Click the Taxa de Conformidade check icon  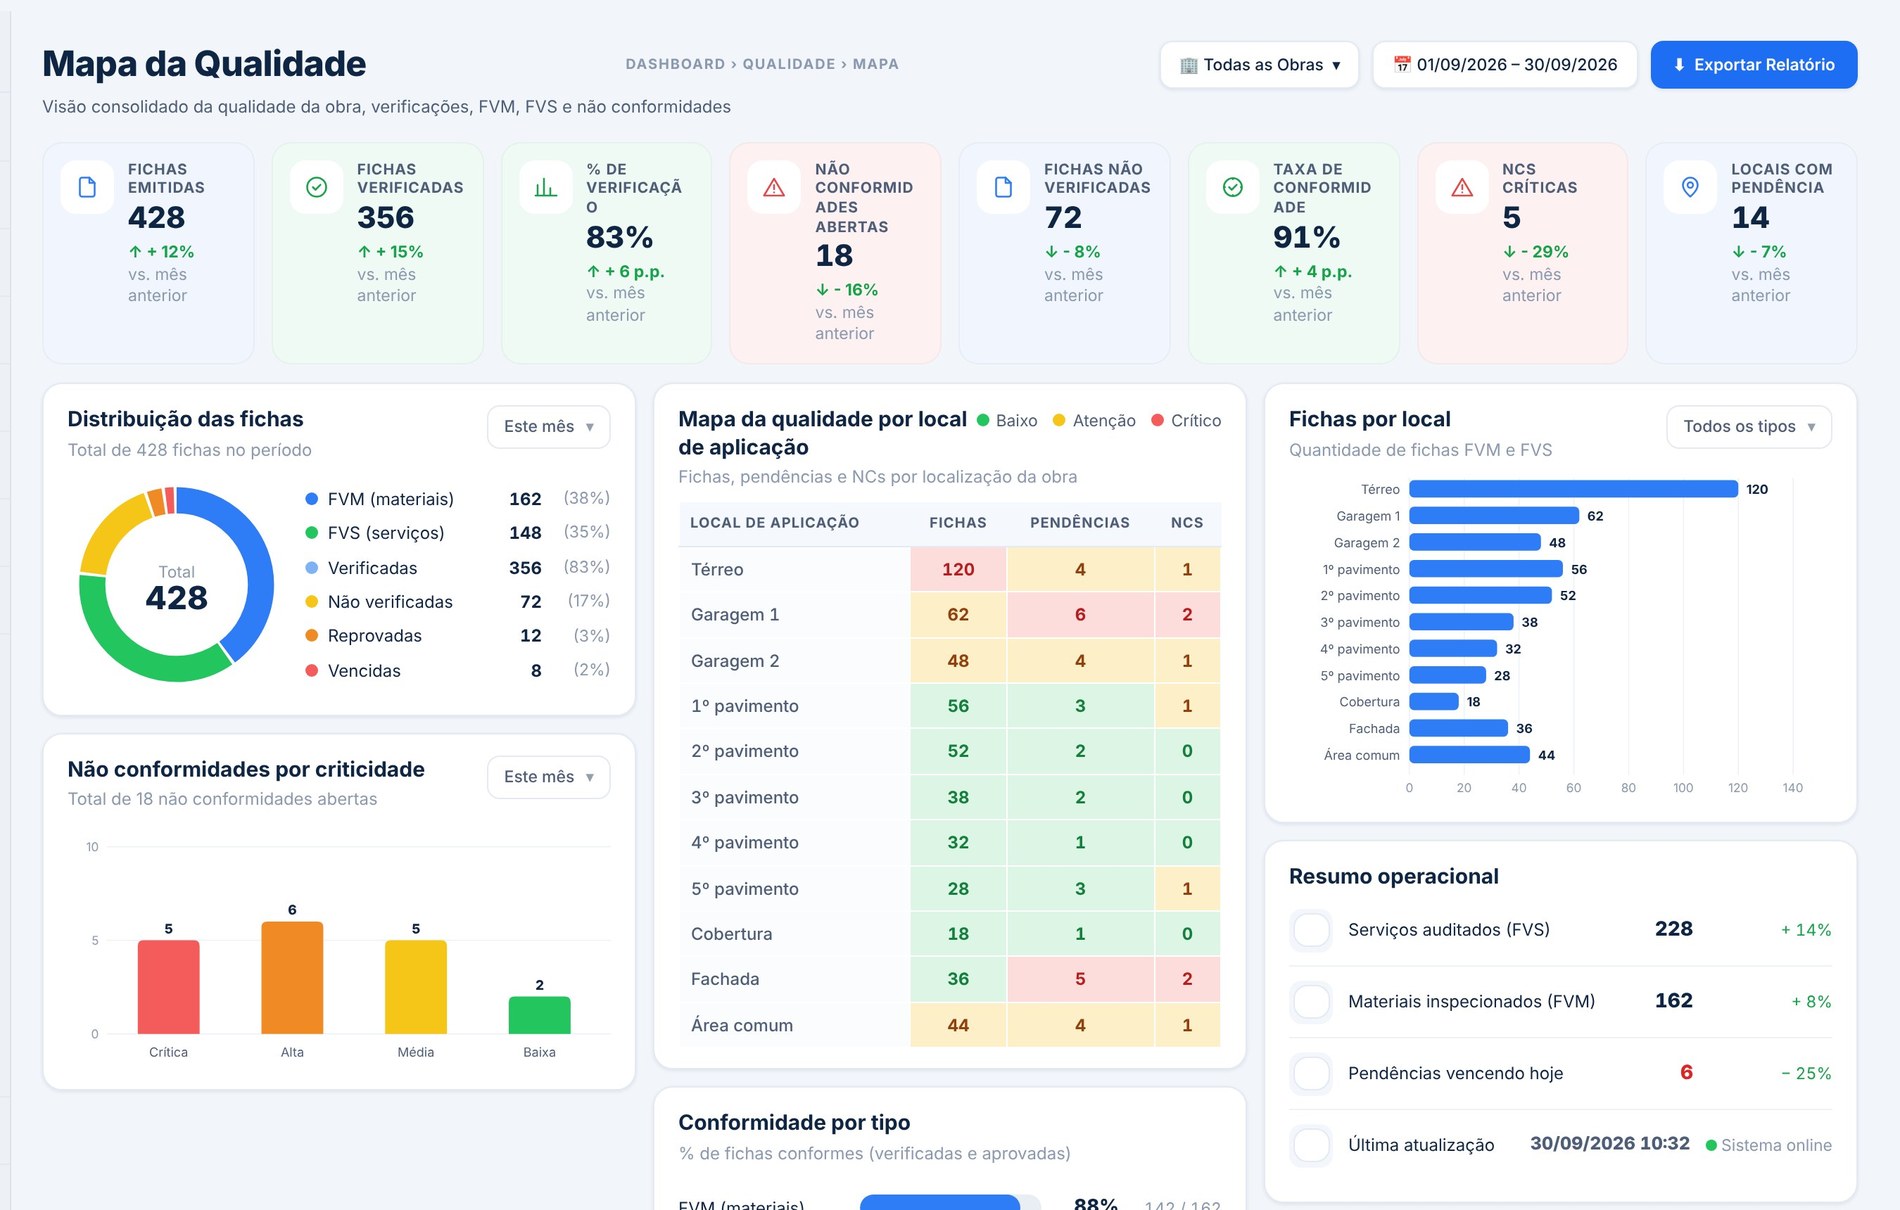pos(1232,187)
